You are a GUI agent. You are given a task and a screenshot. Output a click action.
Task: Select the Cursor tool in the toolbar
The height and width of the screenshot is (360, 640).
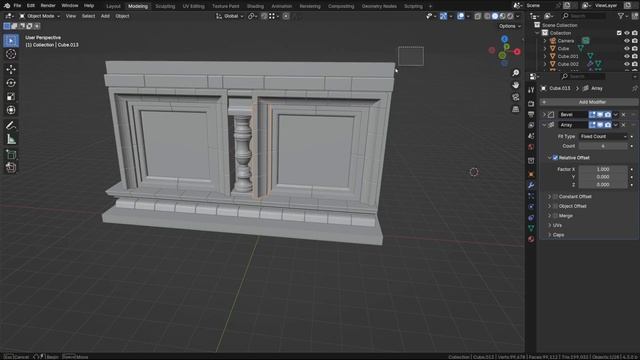[11, 54]
